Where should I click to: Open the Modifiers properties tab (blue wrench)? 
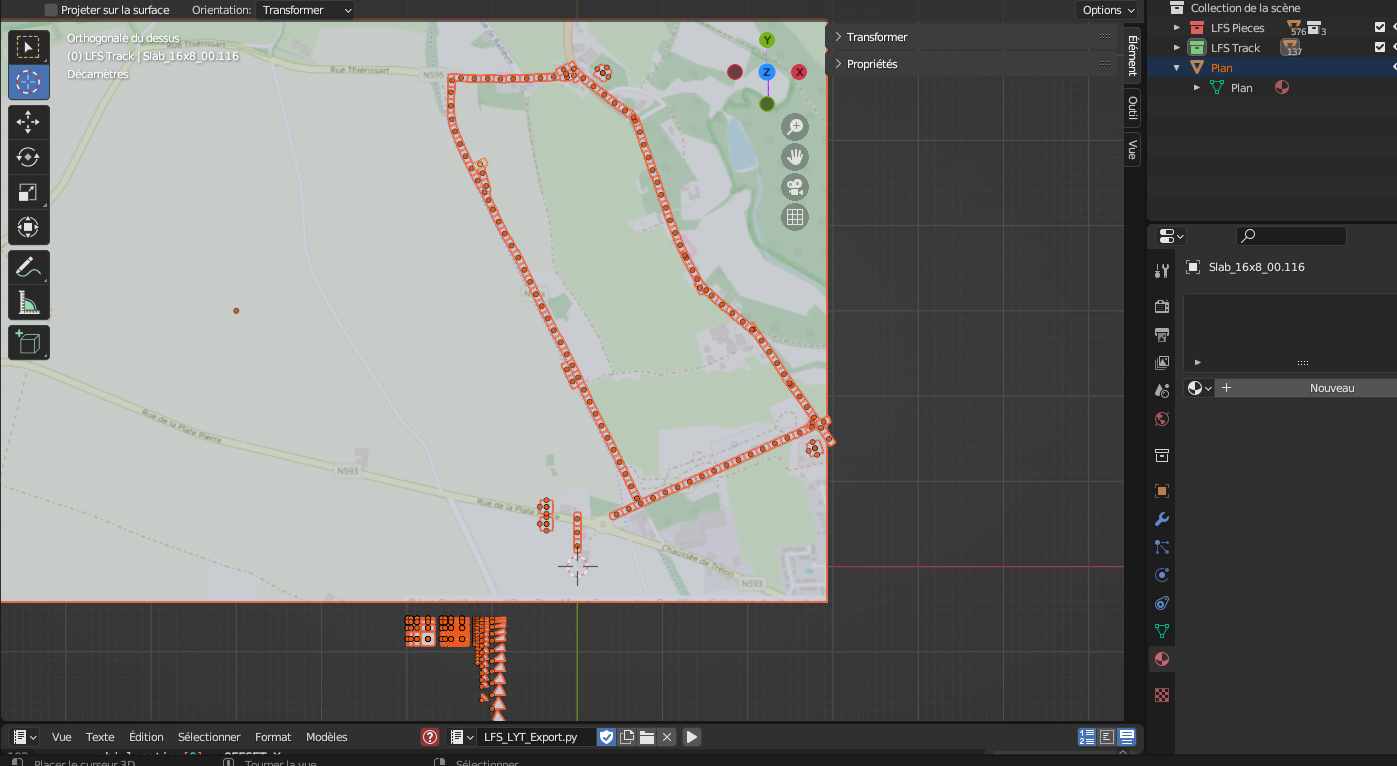pos(1162,519)
